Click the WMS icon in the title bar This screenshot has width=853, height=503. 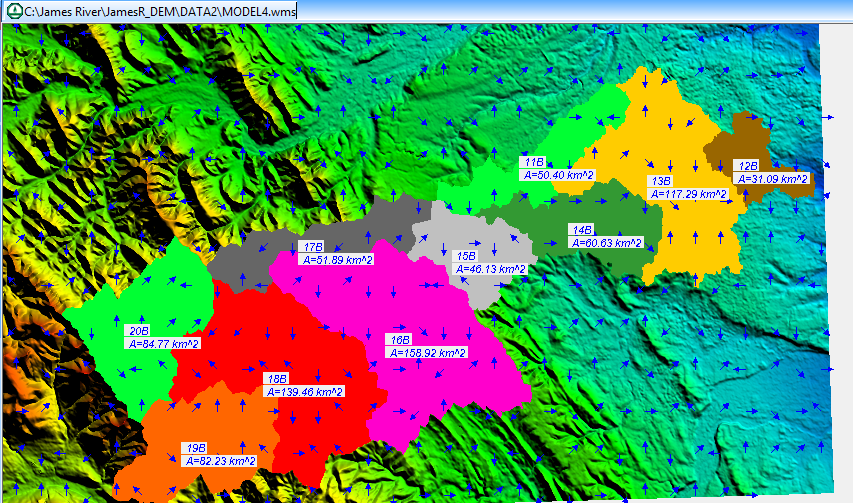point(13,10)
